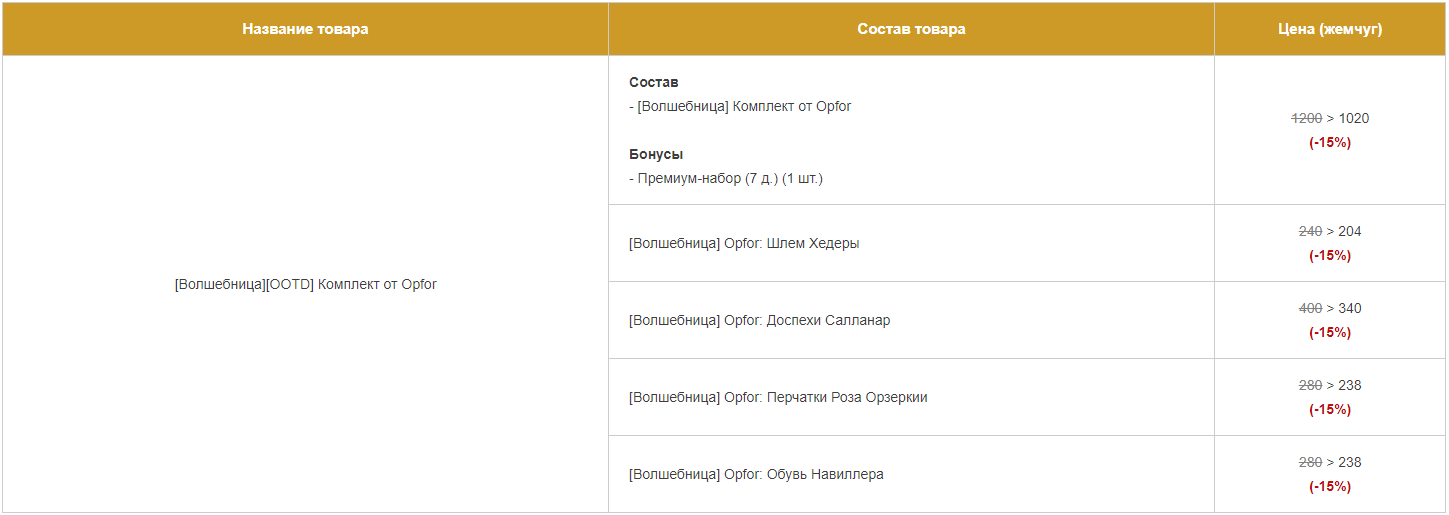This screenshot has width=1449, height=515.
Task: Click the bold 'Бонусы' heading
Action: 656,154
